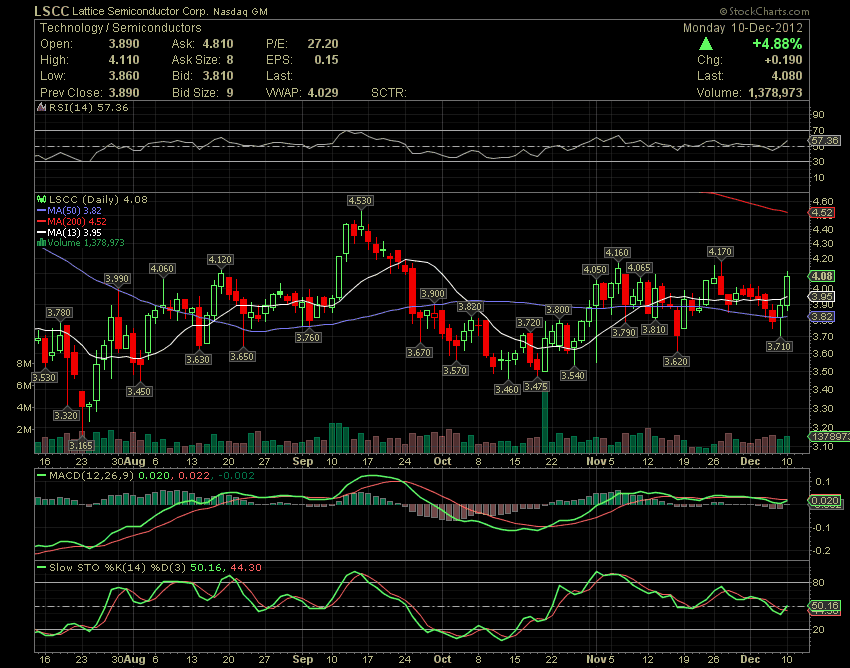Click the MA(200) 4.52 legend text
This screenshot has width=850, height=668.
pos(77,221)
